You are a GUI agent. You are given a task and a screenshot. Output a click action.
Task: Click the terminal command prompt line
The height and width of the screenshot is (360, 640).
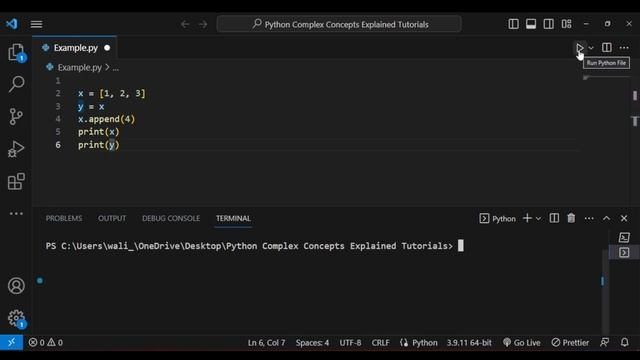click(x=249, y=246)
